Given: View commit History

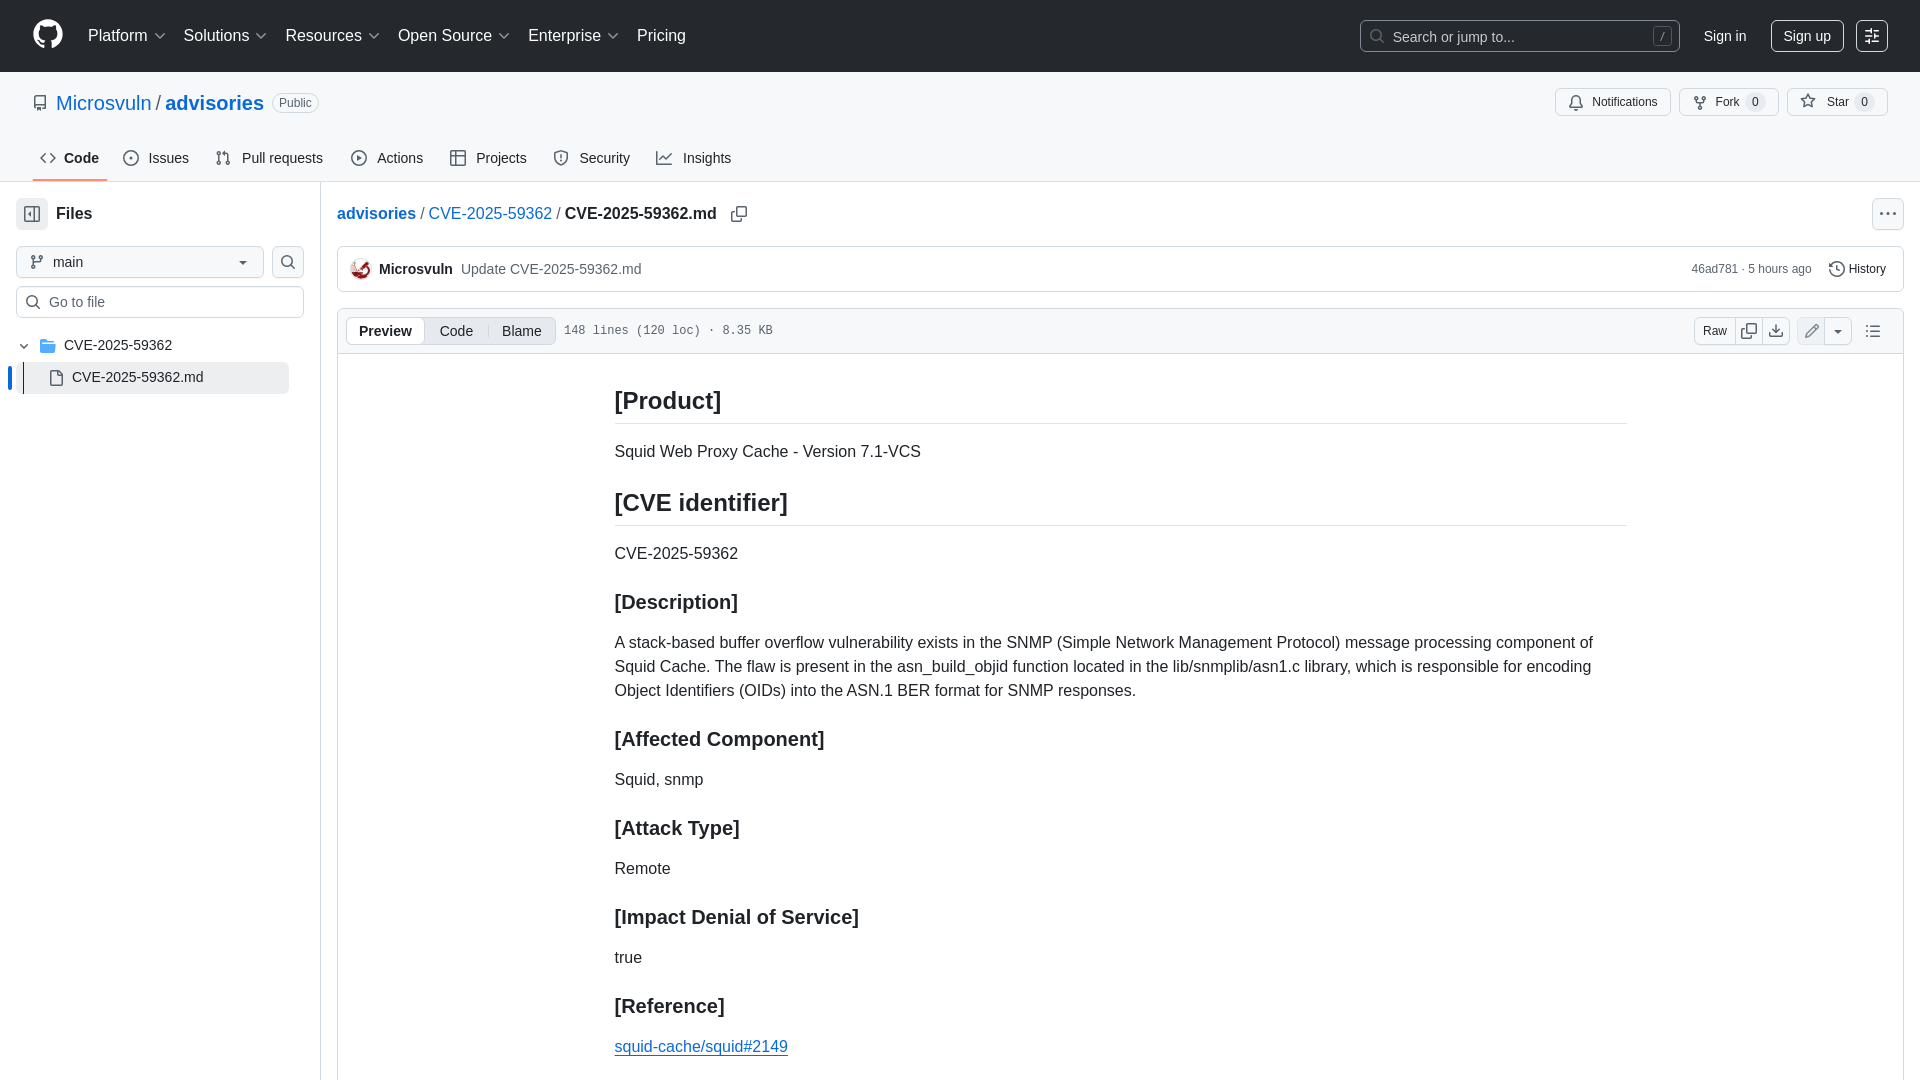Looking at the screenshot, I should [1857, 269].
